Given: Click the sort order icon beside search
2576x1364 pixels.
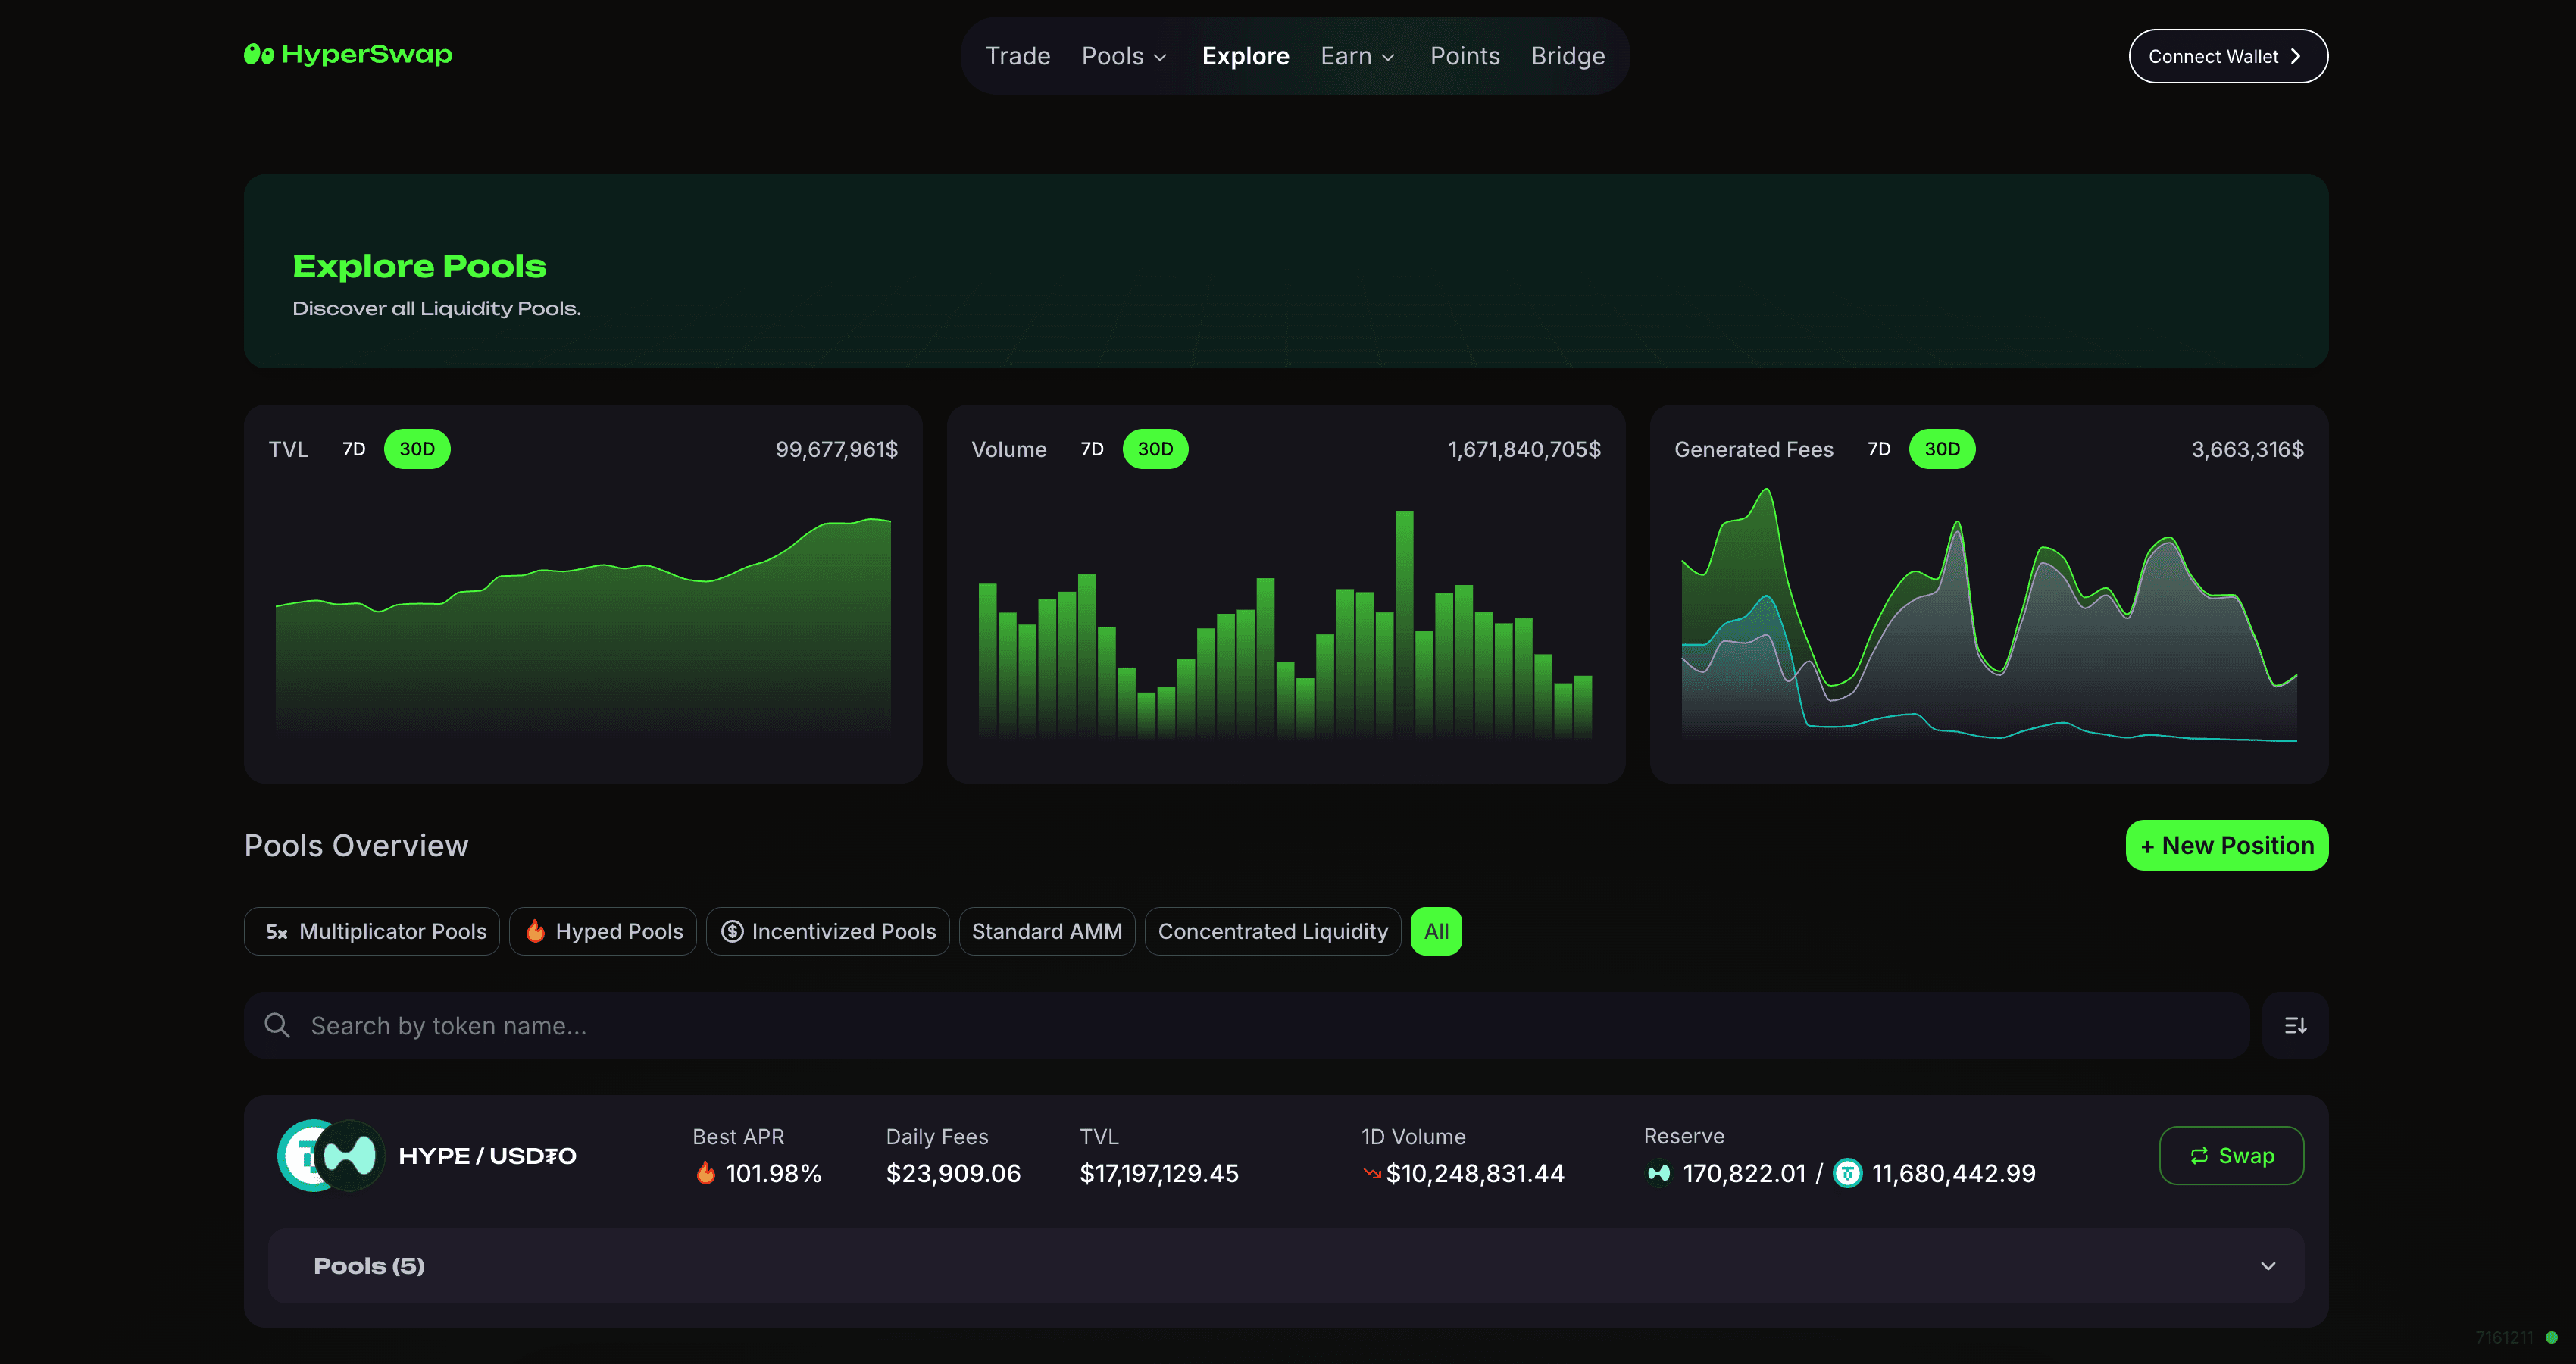Looking at the screenshot, I should (2295, 1025).
